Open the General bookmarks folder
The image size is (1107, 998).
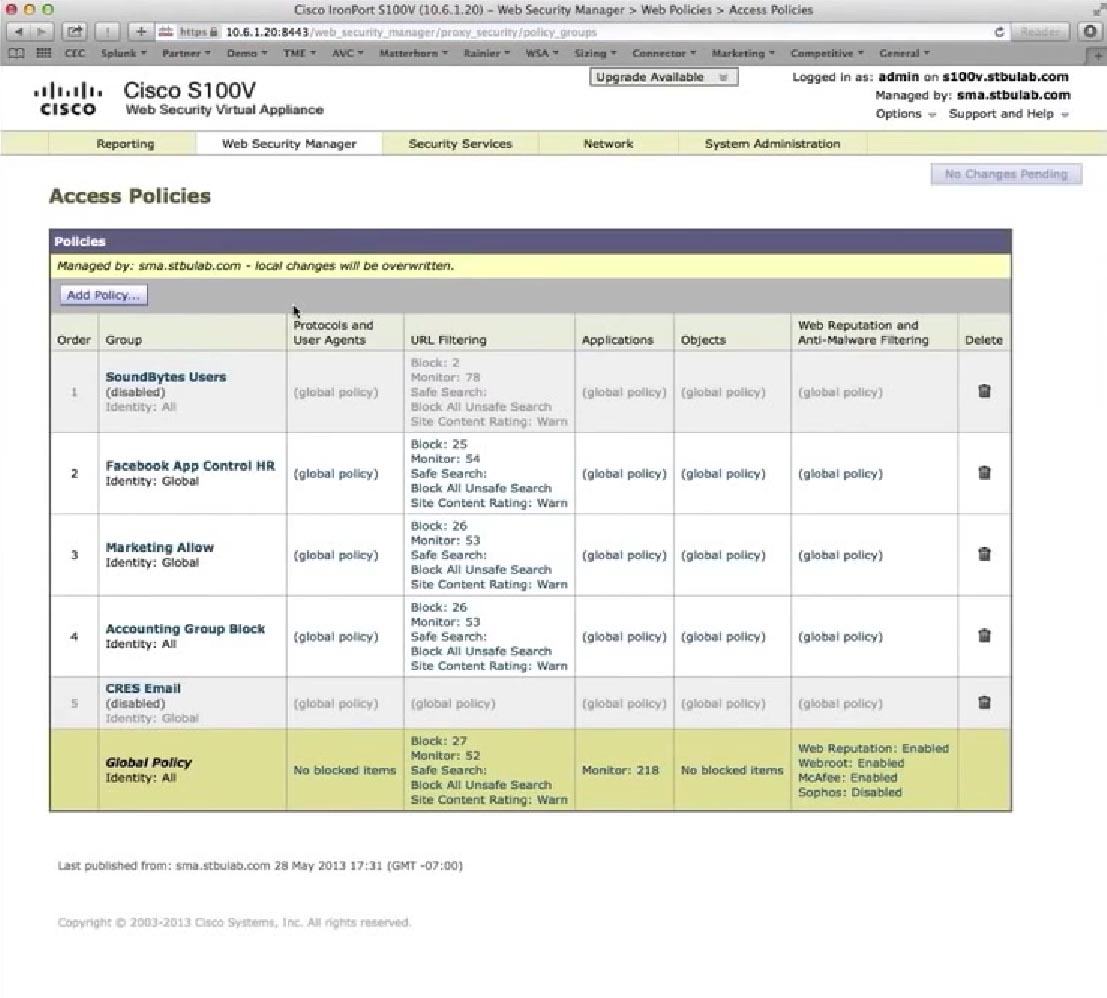(x=904, y=53)
